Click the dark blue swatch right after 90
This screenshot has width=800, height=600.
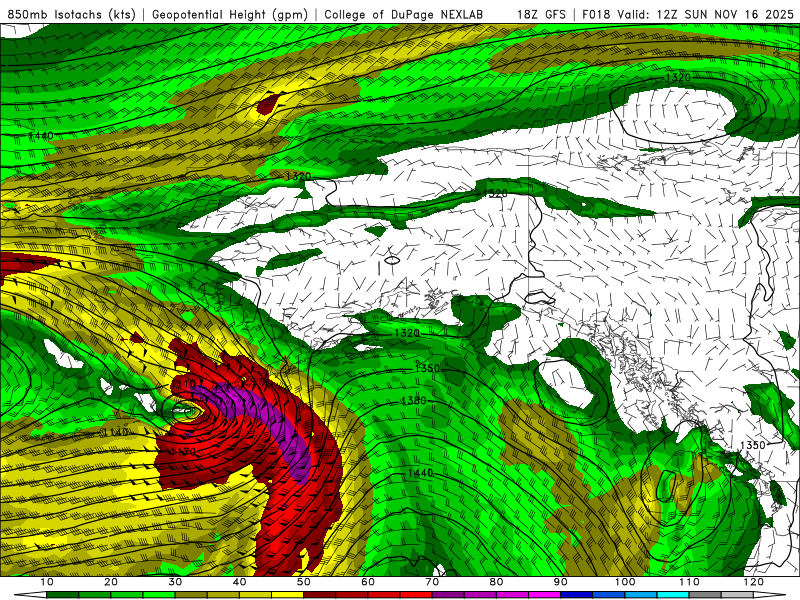point(577,595)
